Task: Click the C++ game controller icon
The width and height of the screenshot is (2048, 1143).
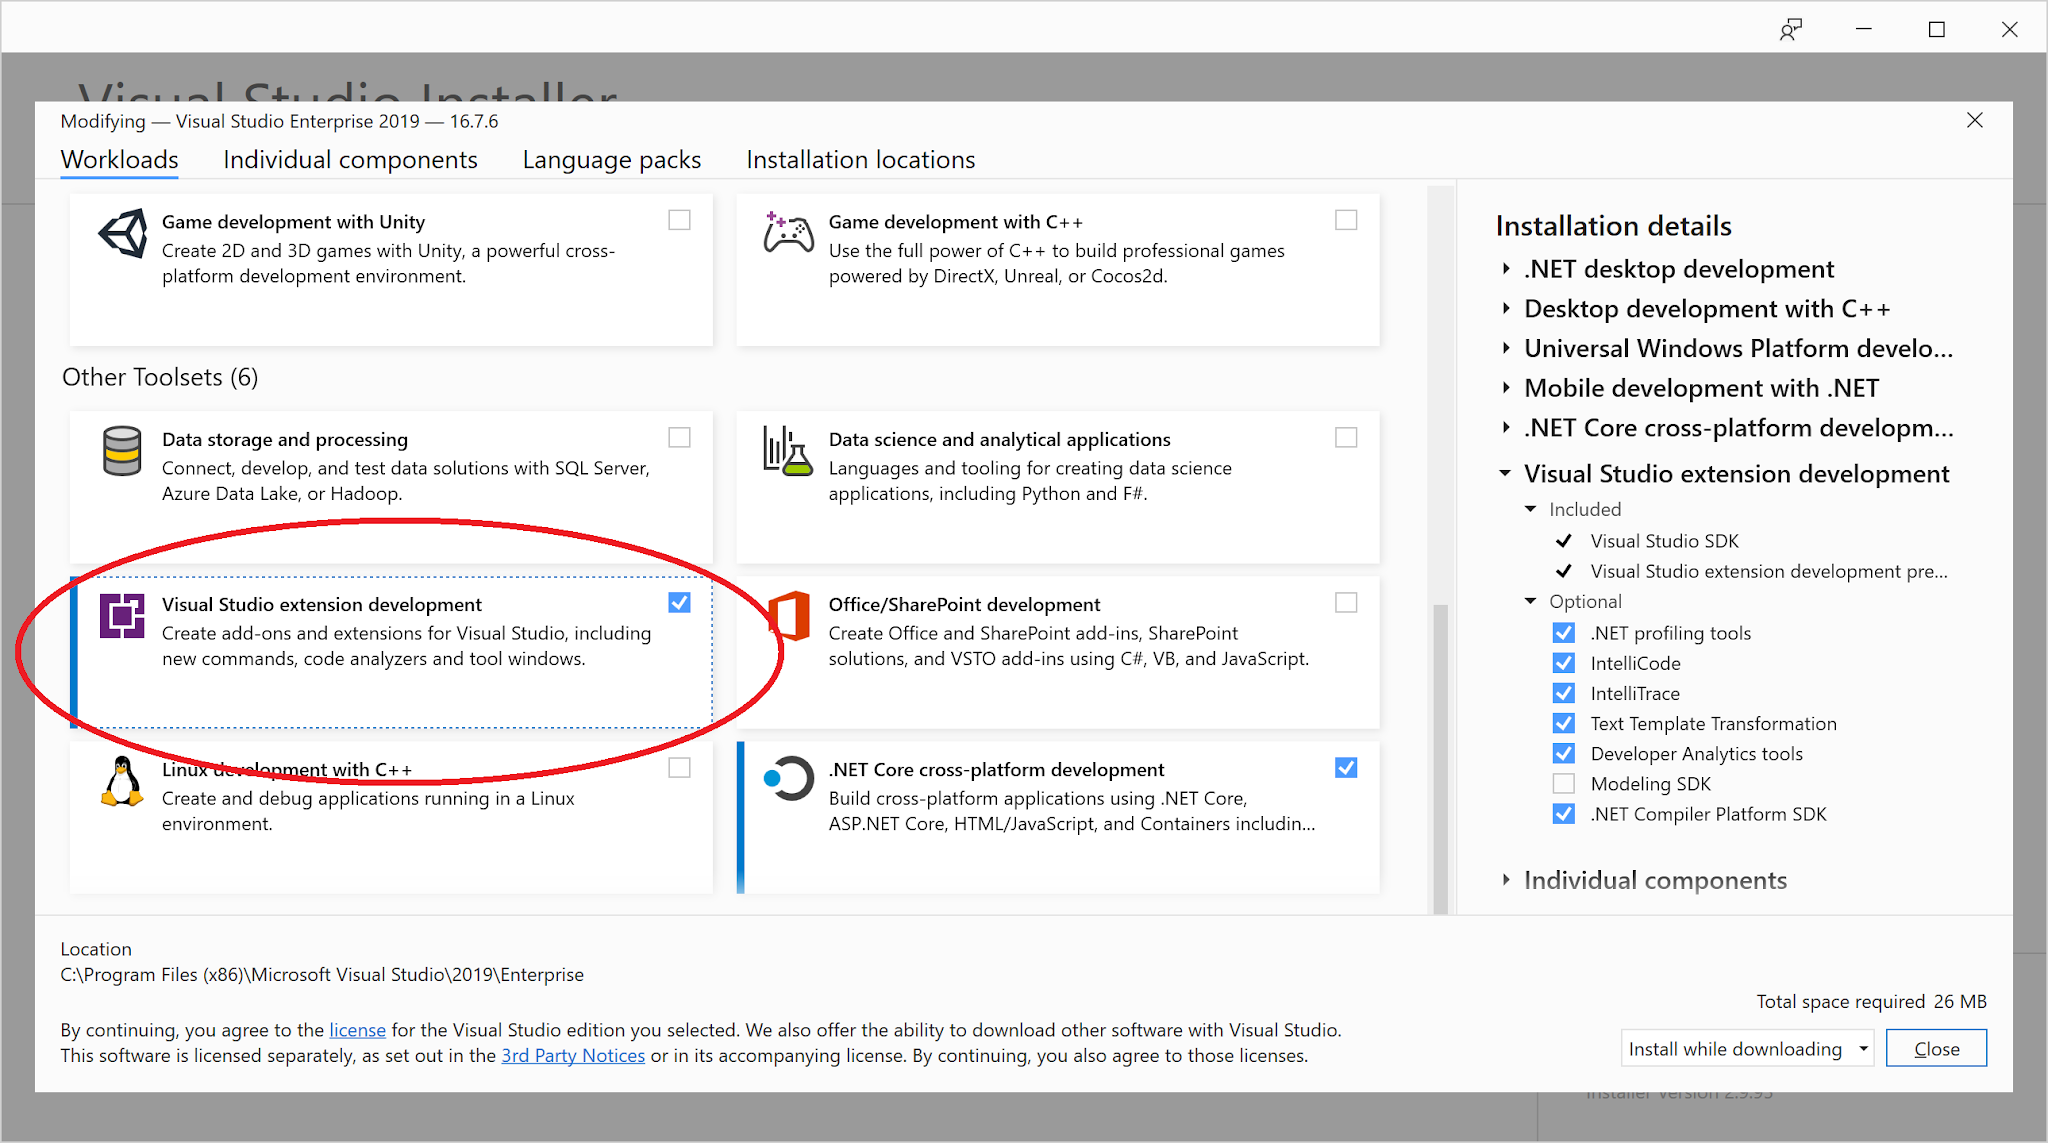Action: tap(789, 237)
